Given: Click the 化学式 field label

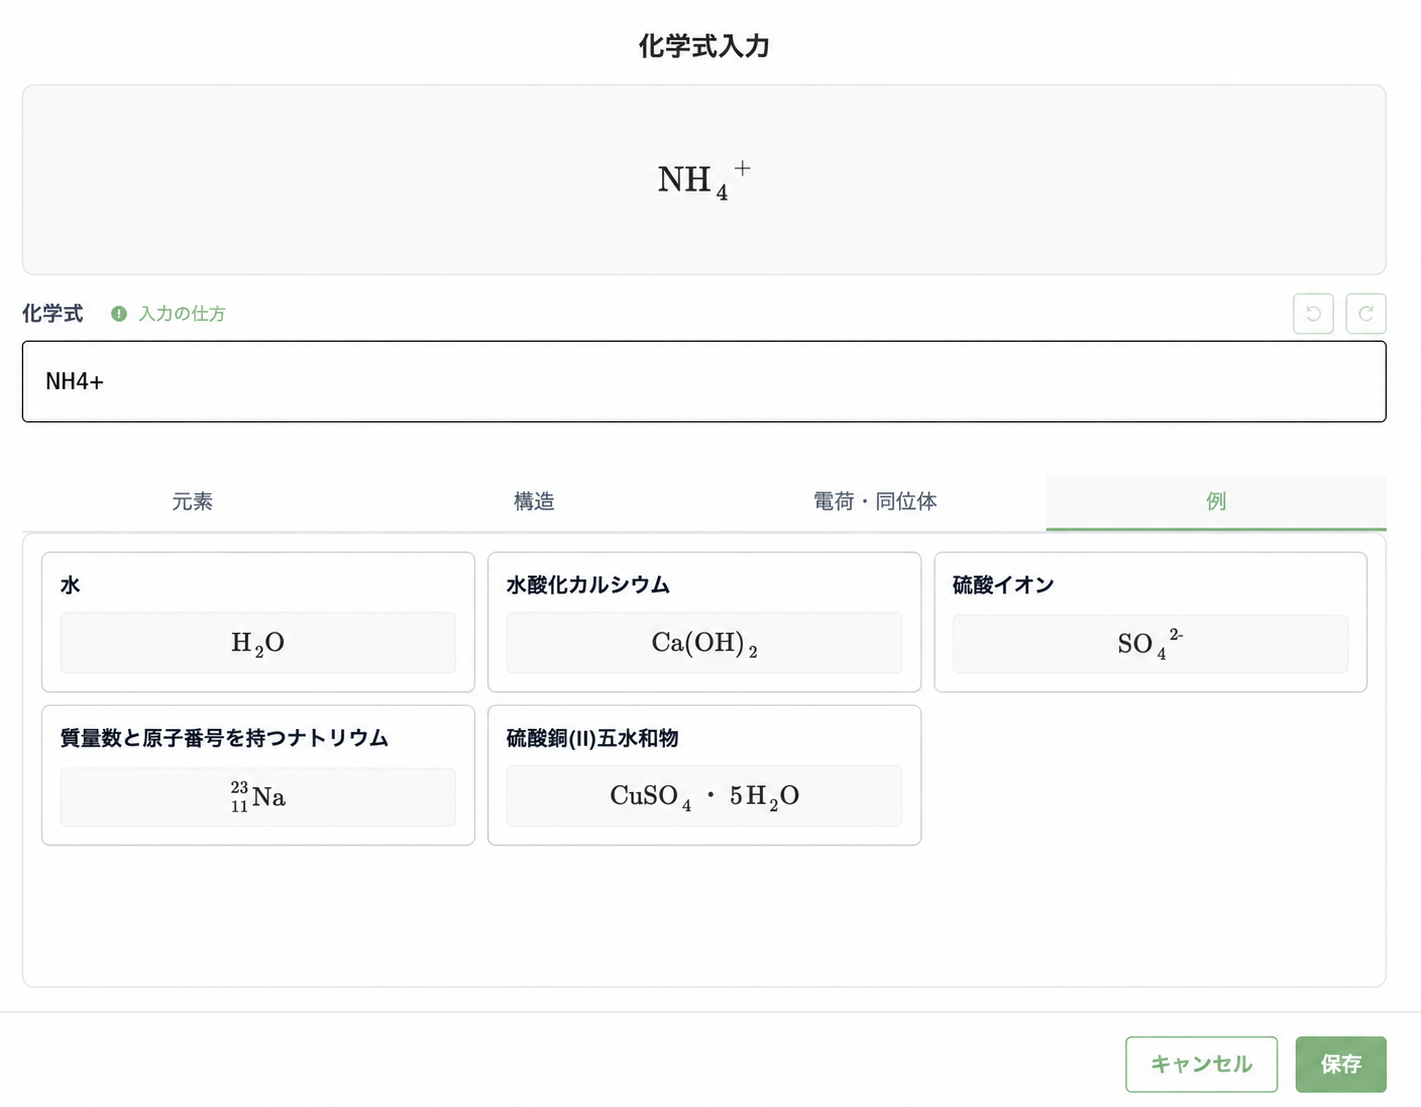Looking at the screenshot, I should pyautogui.click(x=53, y=314).
